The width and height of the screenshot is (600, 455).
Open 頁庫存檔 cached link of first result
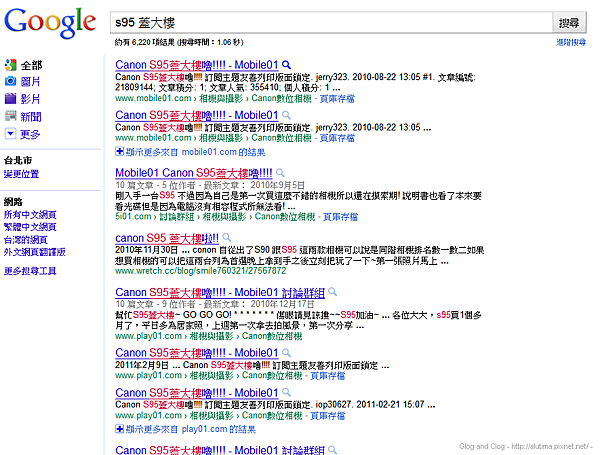pos(337,99)
